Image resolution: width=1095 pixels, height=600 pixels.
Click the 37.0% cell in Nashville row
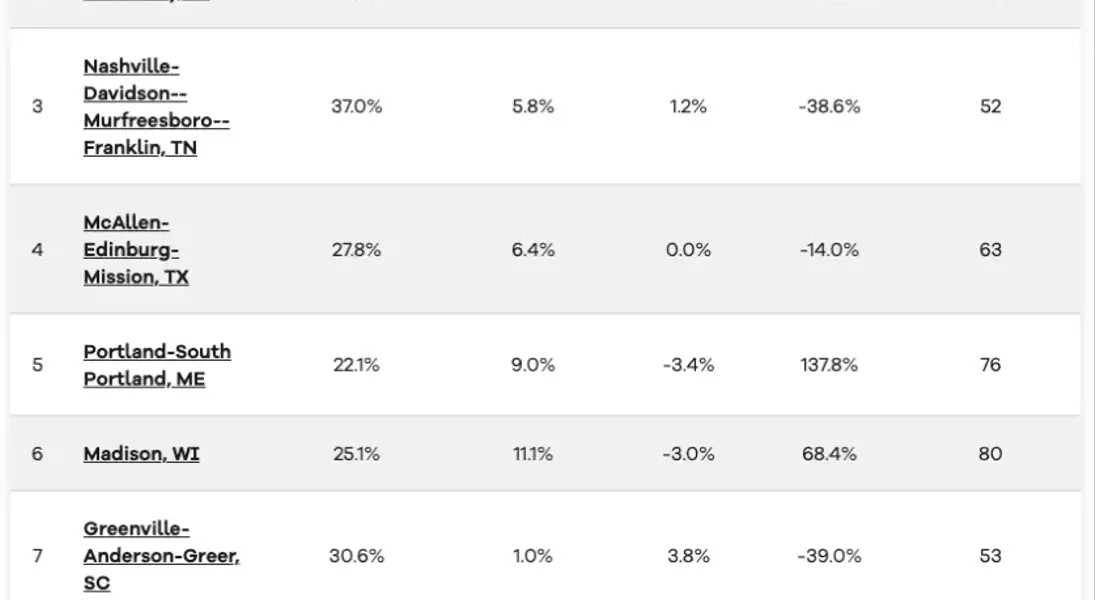356,107
